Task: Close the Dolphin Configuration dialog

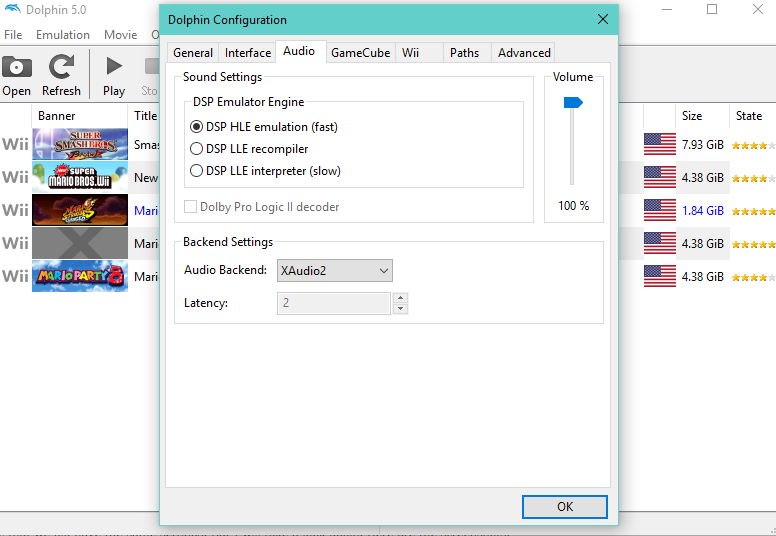Action: pyautogui.click(x=603, y=19)
